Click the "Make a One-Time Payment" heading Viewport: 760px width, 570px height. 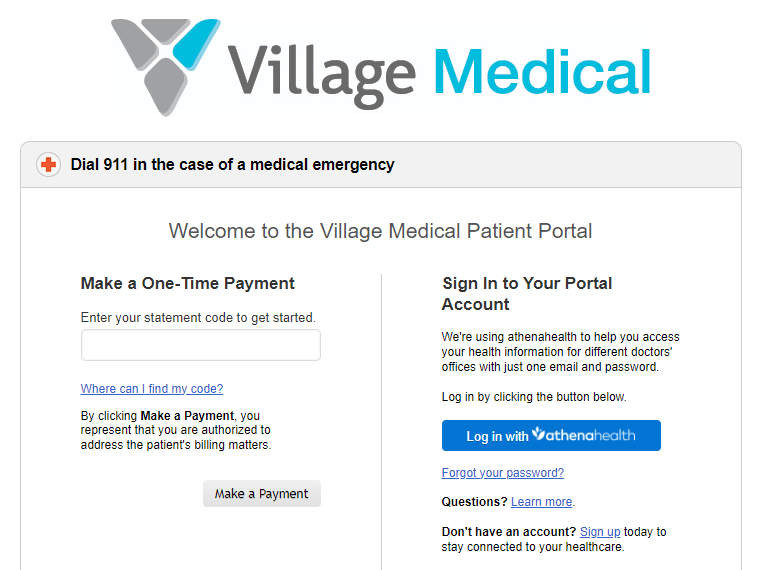(x=188, y=284)
